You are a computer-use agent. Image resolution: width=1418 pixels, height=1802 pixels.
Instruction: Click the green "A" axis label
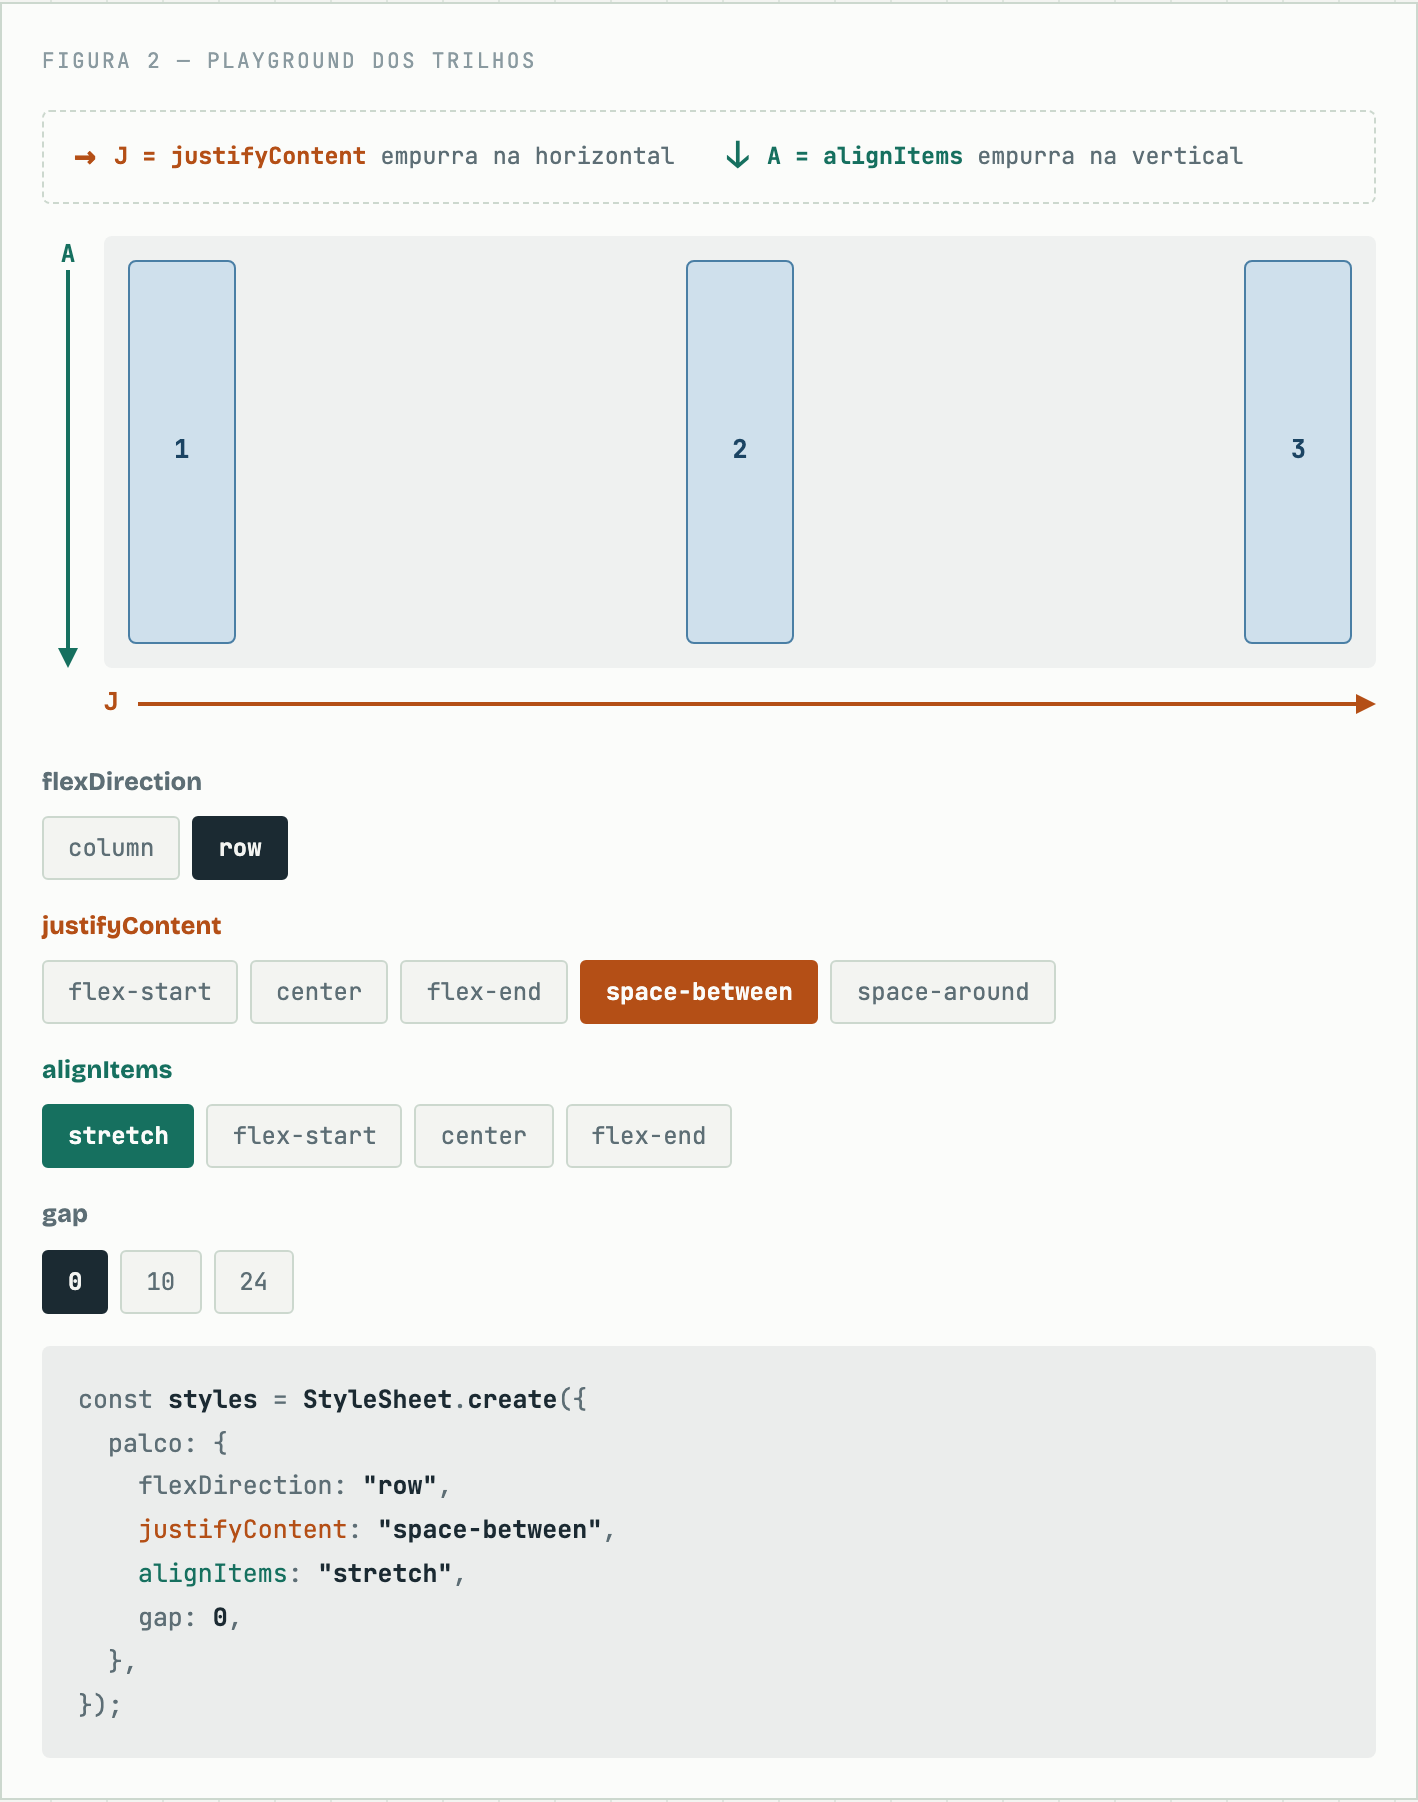pos(68,254)
